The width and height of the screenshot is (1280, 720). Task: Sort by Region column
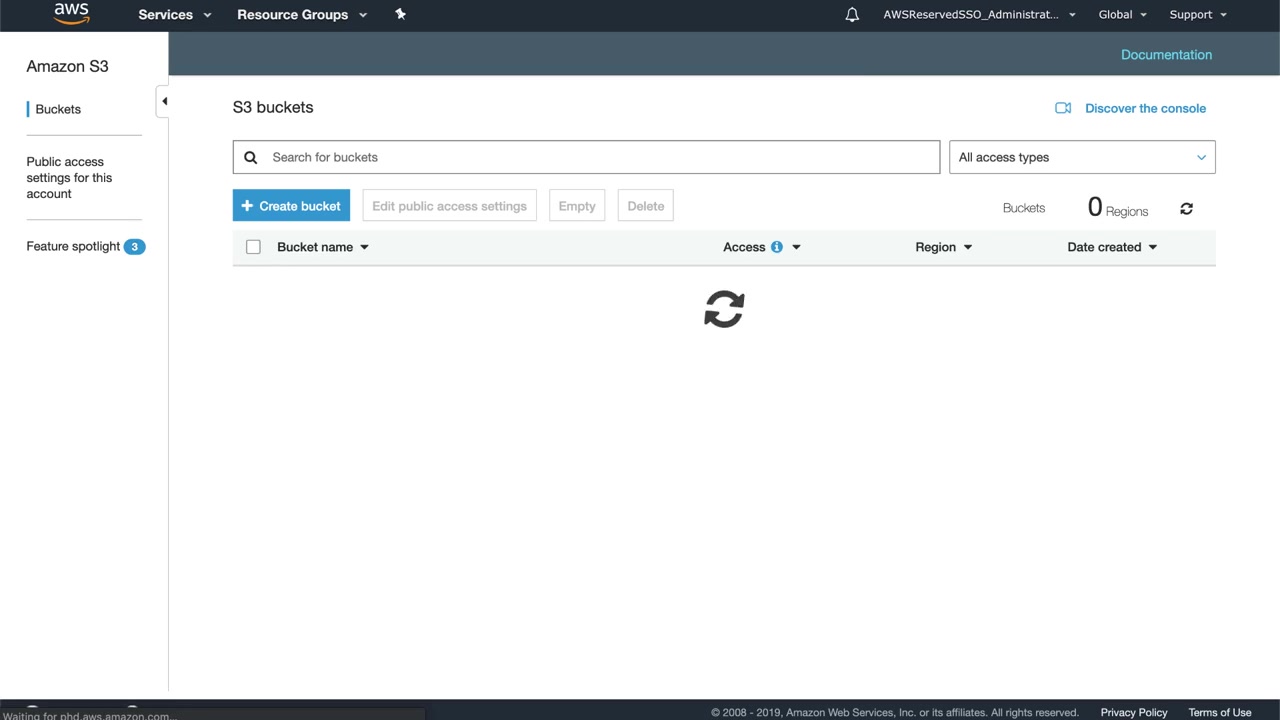click(944, 247)
